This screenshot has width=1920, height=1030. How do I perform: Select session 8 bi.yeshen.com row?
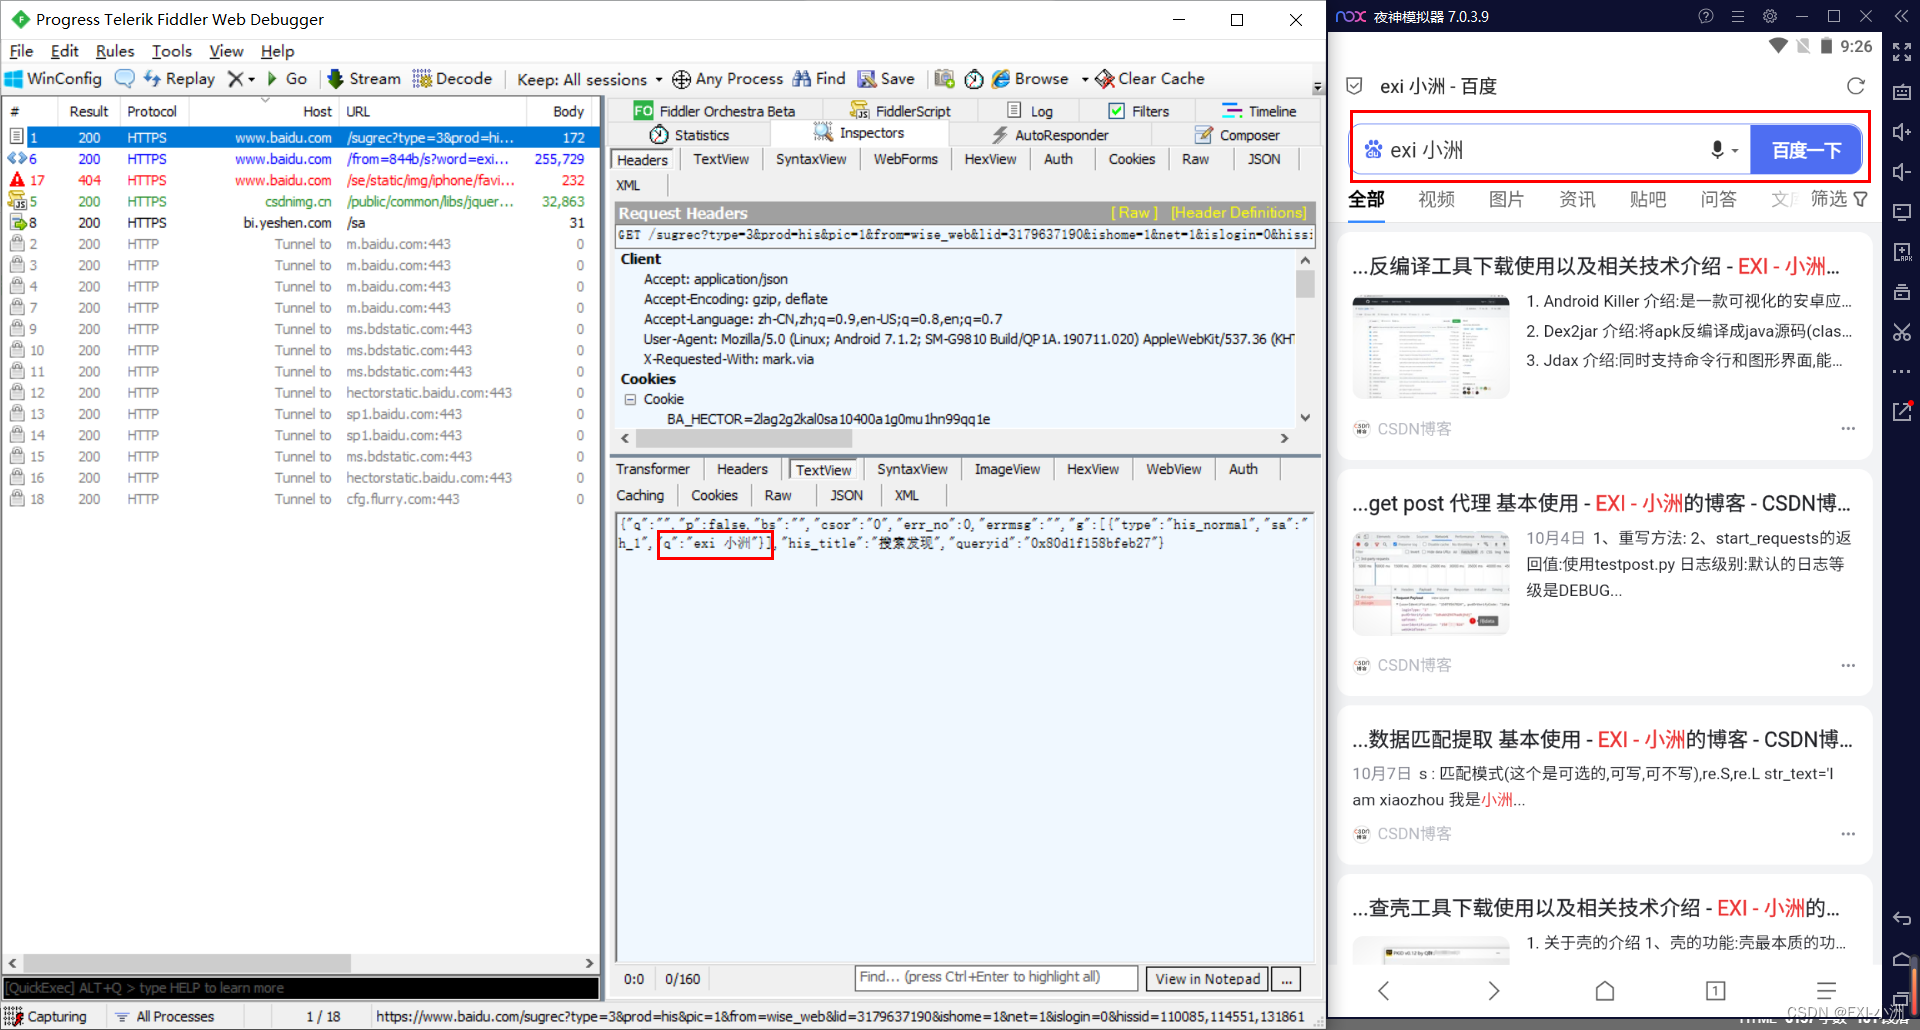(x=300, y=223)
